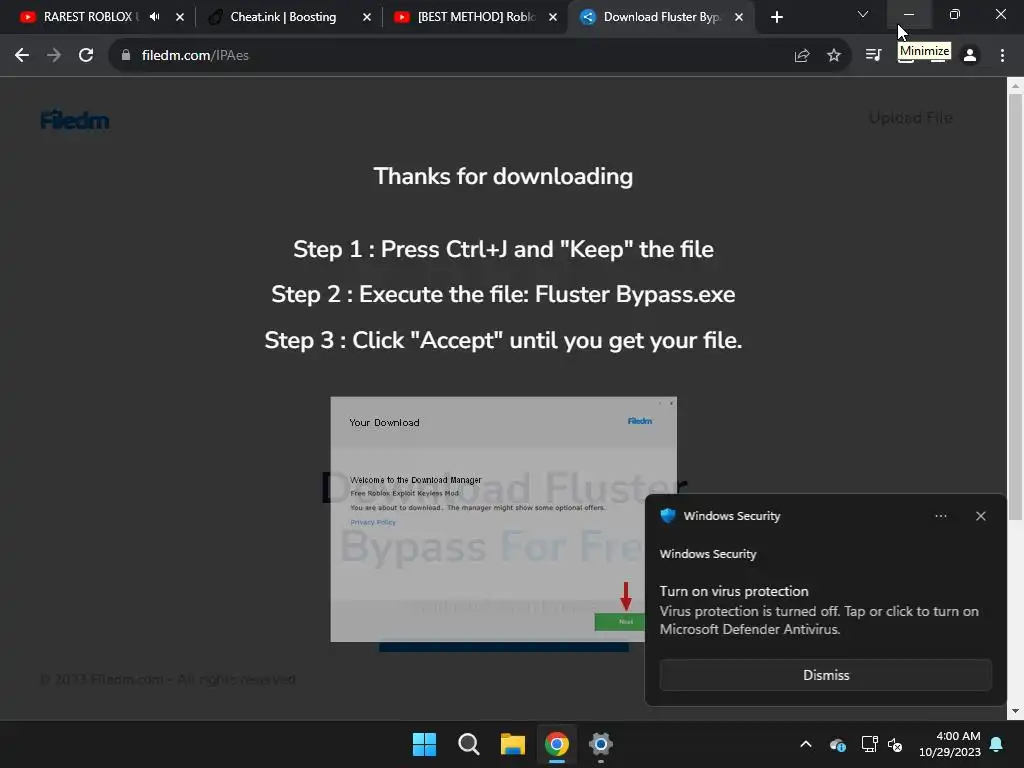Click scroll-down arrow of the page scrollbar
The image size is (1024, 768).
point(1015,711)
